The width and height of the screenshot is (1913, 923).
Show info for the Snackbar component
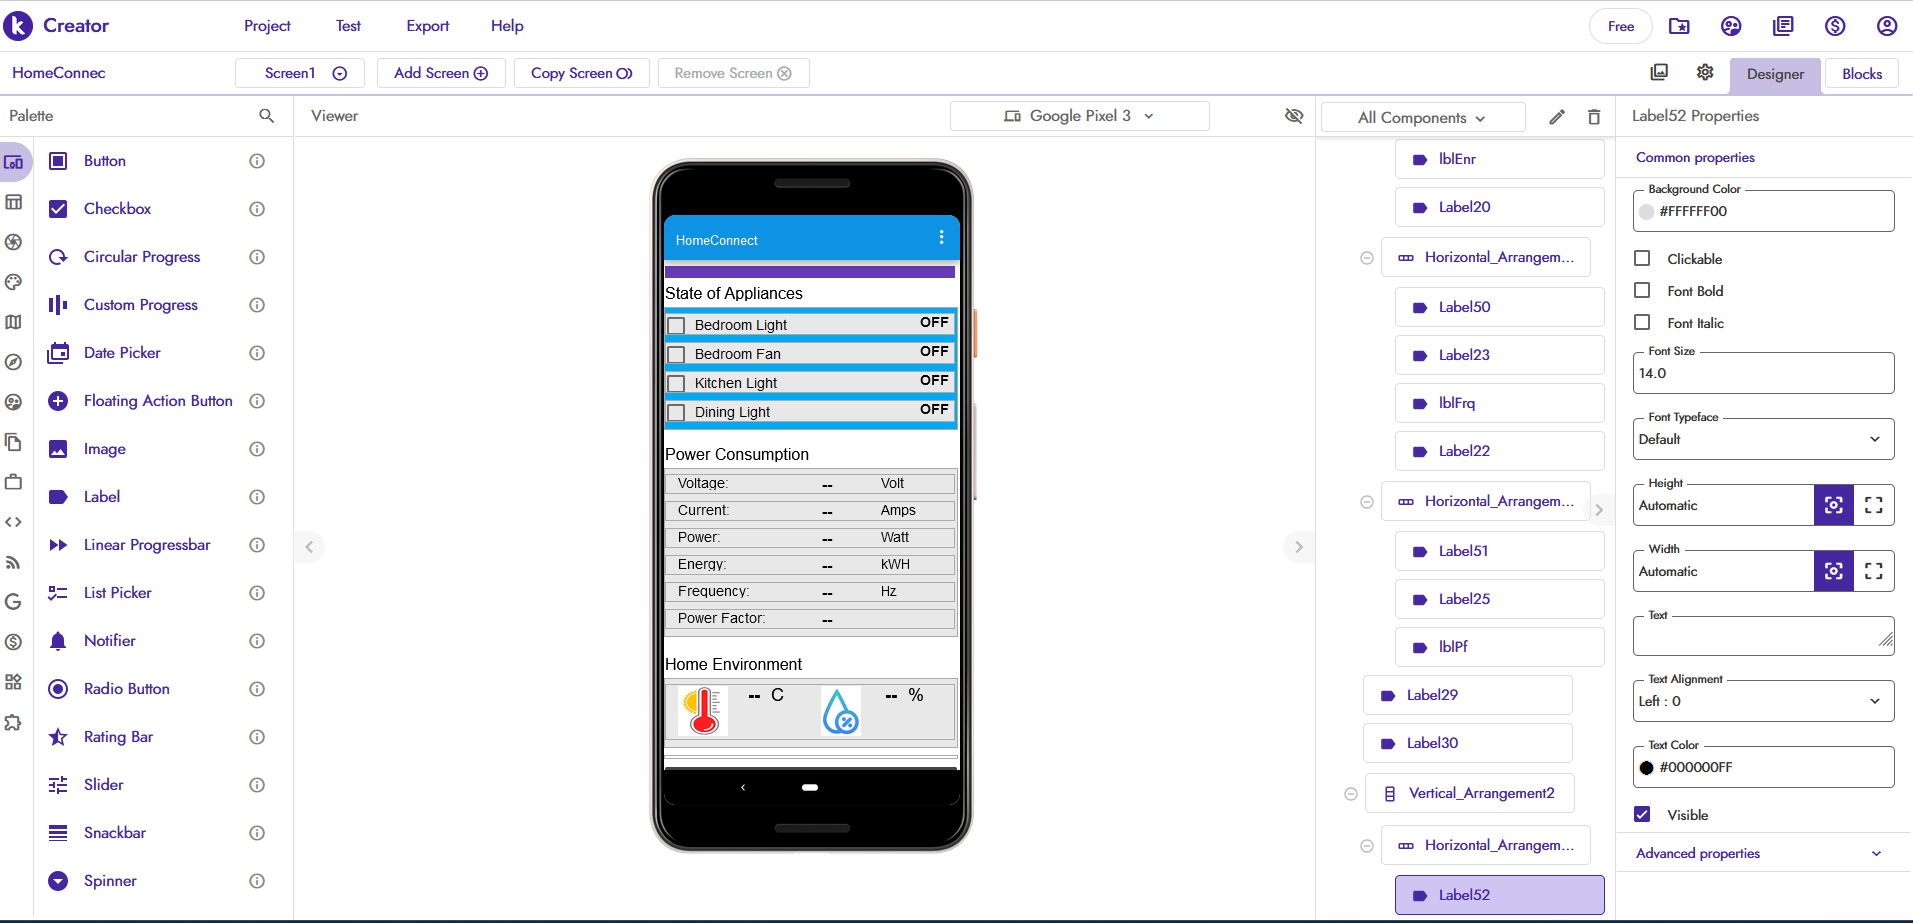pos(257,833)
